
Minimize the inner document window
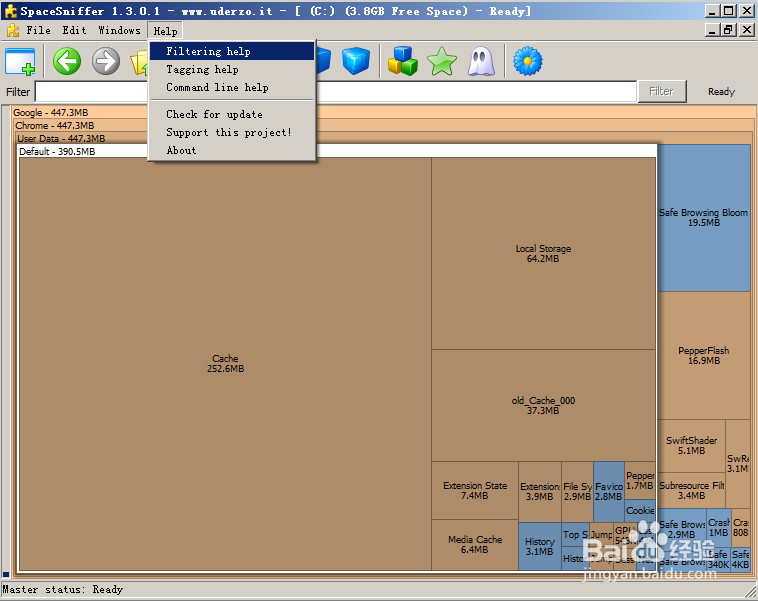point(712,30)
